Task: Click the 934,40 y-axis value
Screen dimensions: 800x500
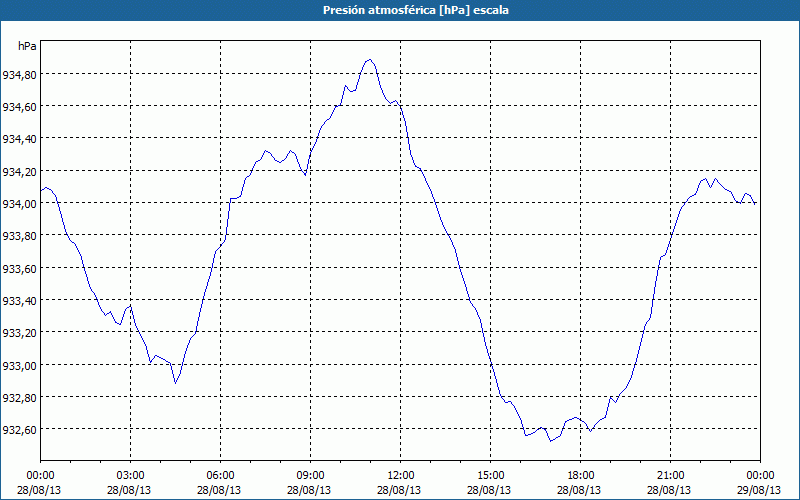Action: [x=19, y=140]
